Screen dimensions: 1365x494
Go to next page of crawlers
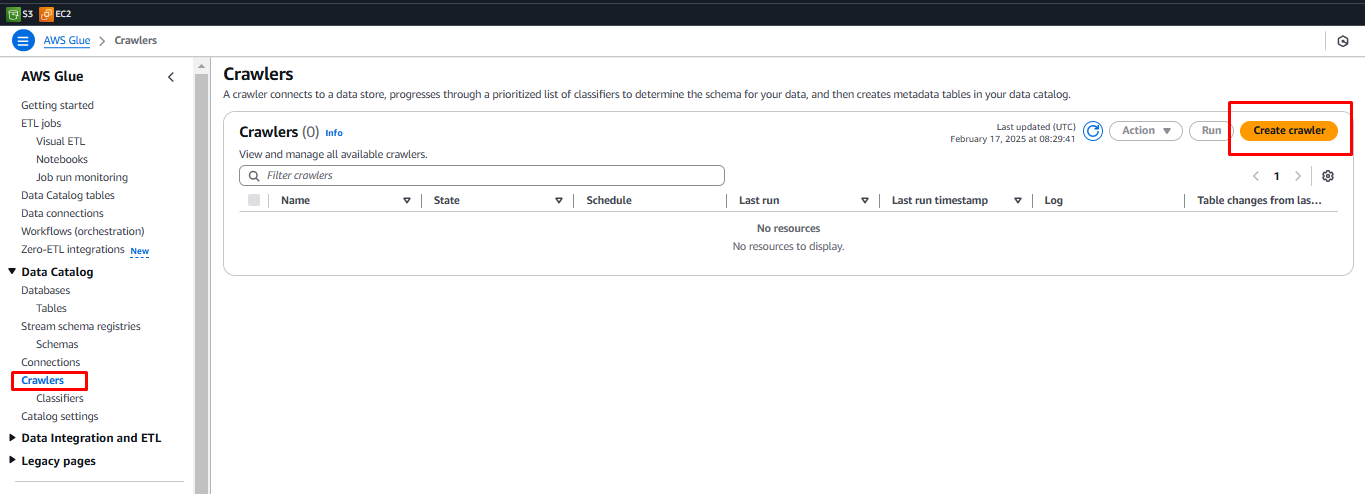(1298, 176)
